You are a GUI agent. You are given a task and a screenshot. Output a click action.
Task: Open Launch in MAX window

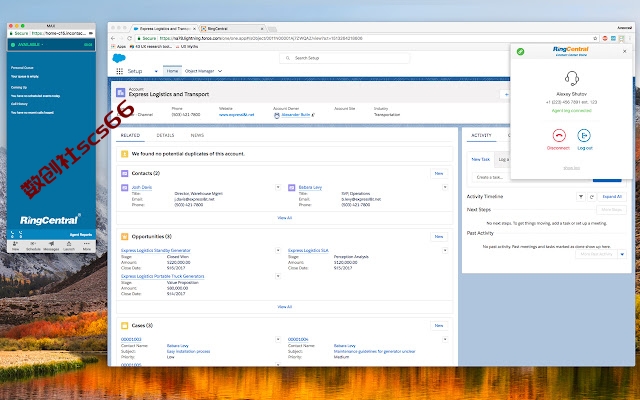pyautogui.click(x=69, y=246)
